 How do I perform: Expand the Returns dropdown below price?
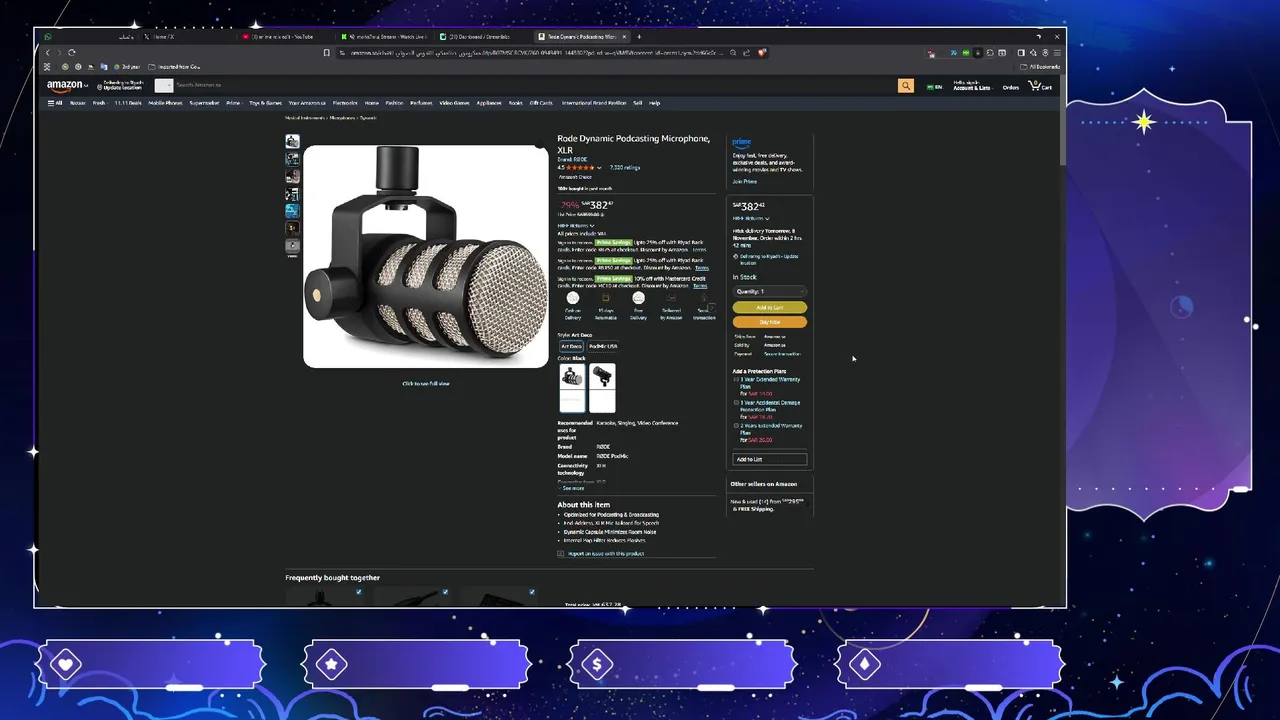point(575,225)
